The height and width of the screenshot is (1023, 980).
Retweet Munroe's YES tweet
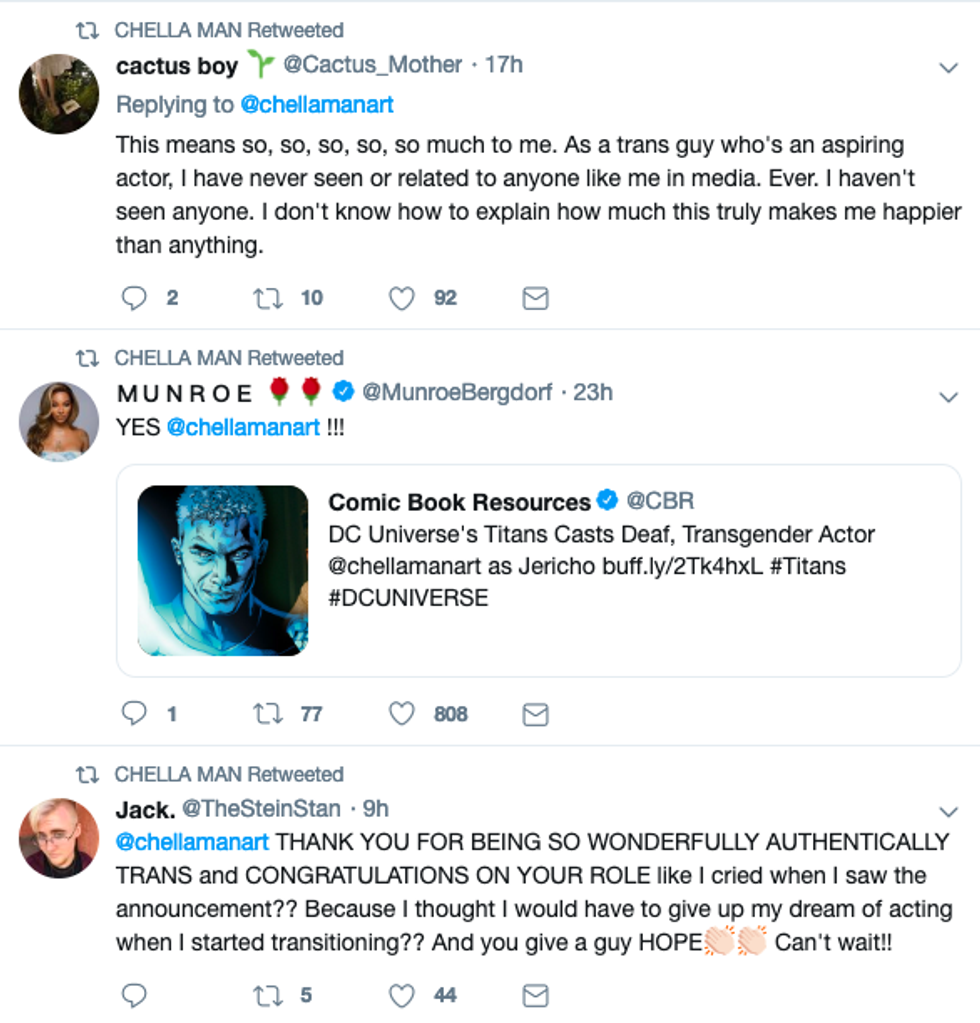[269, 714]
